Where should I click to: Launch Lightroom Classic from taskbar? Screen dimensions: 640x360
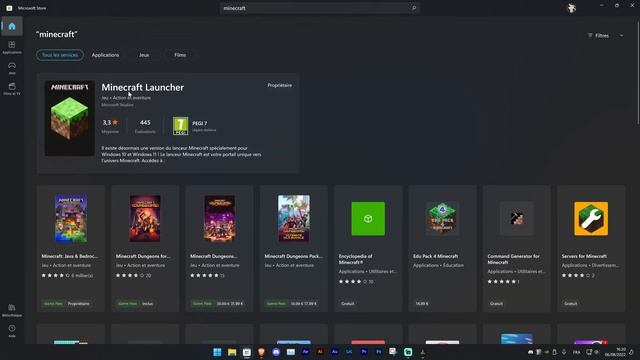(x=349, y=352)
